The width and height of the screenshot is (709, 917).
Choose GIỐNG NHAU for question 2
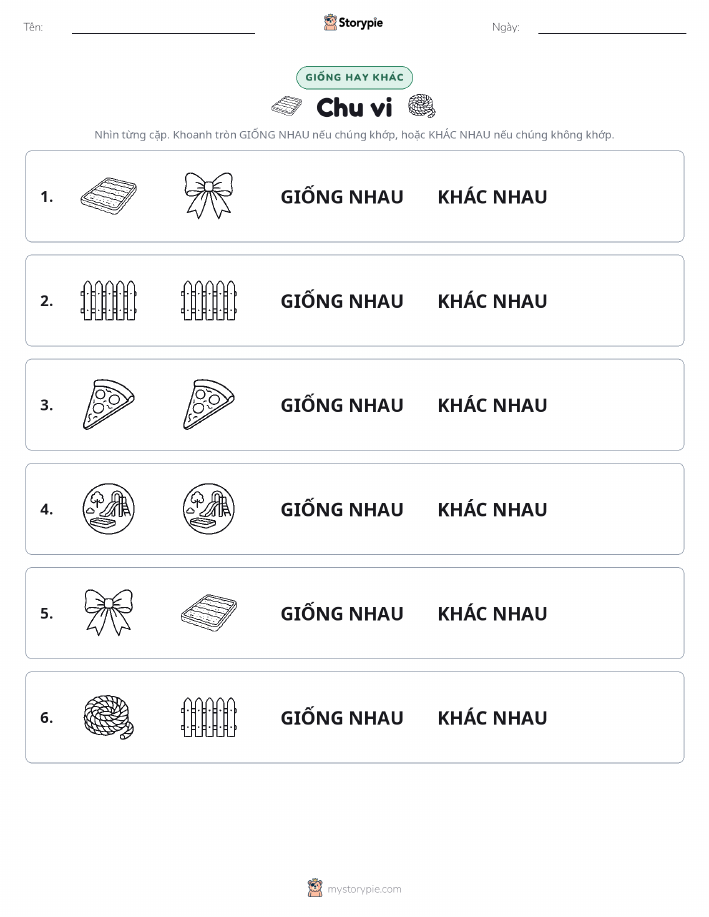click(x=342, y=300)
